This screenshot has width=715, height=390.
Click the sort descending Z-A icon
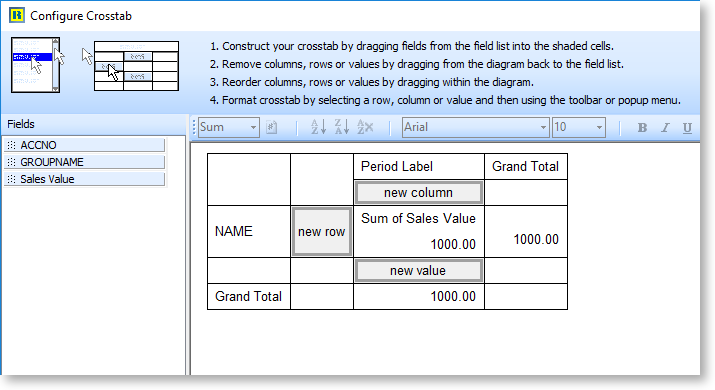(x=342, y=127)
